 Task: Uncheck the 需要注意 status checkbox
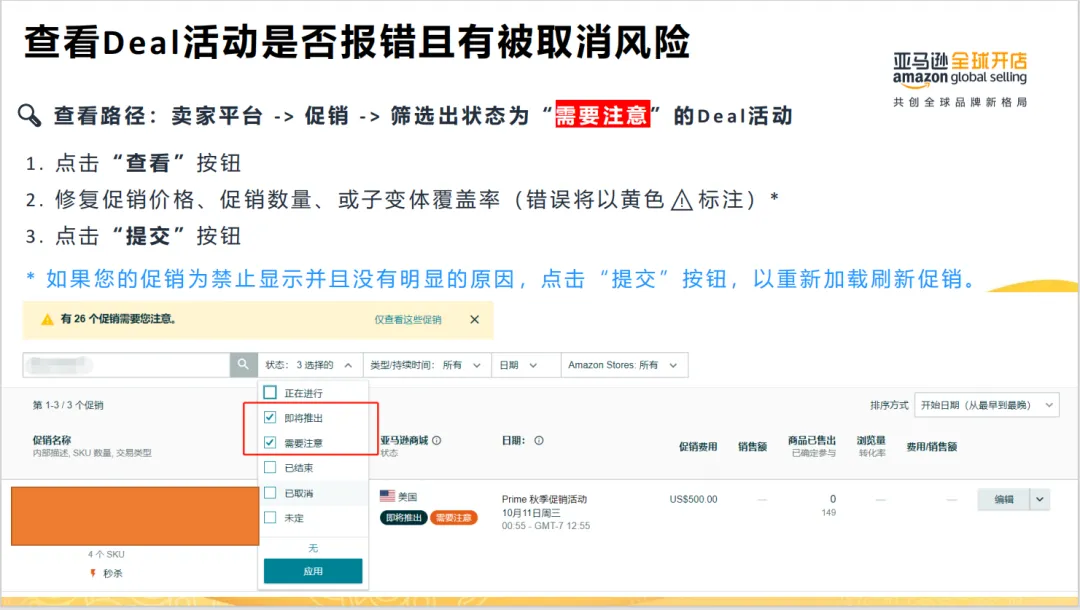click(270, 442)
